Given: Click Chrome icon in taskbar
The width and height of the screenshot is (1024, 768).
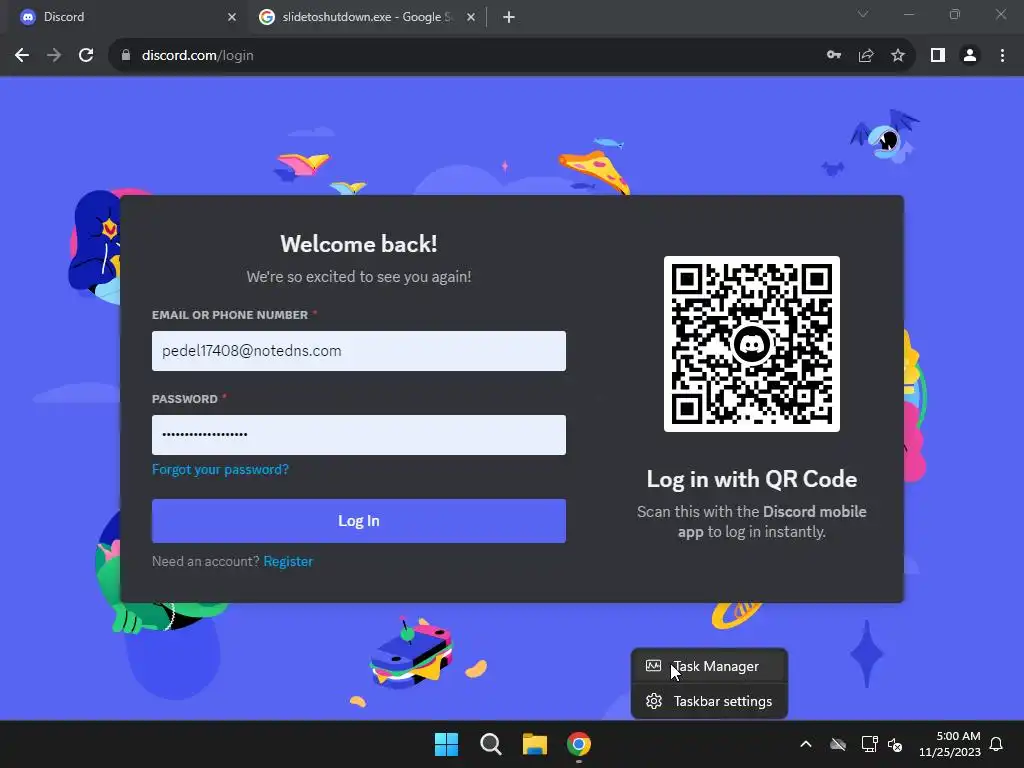Looking at the screenshot, I should tap(579, 744).
